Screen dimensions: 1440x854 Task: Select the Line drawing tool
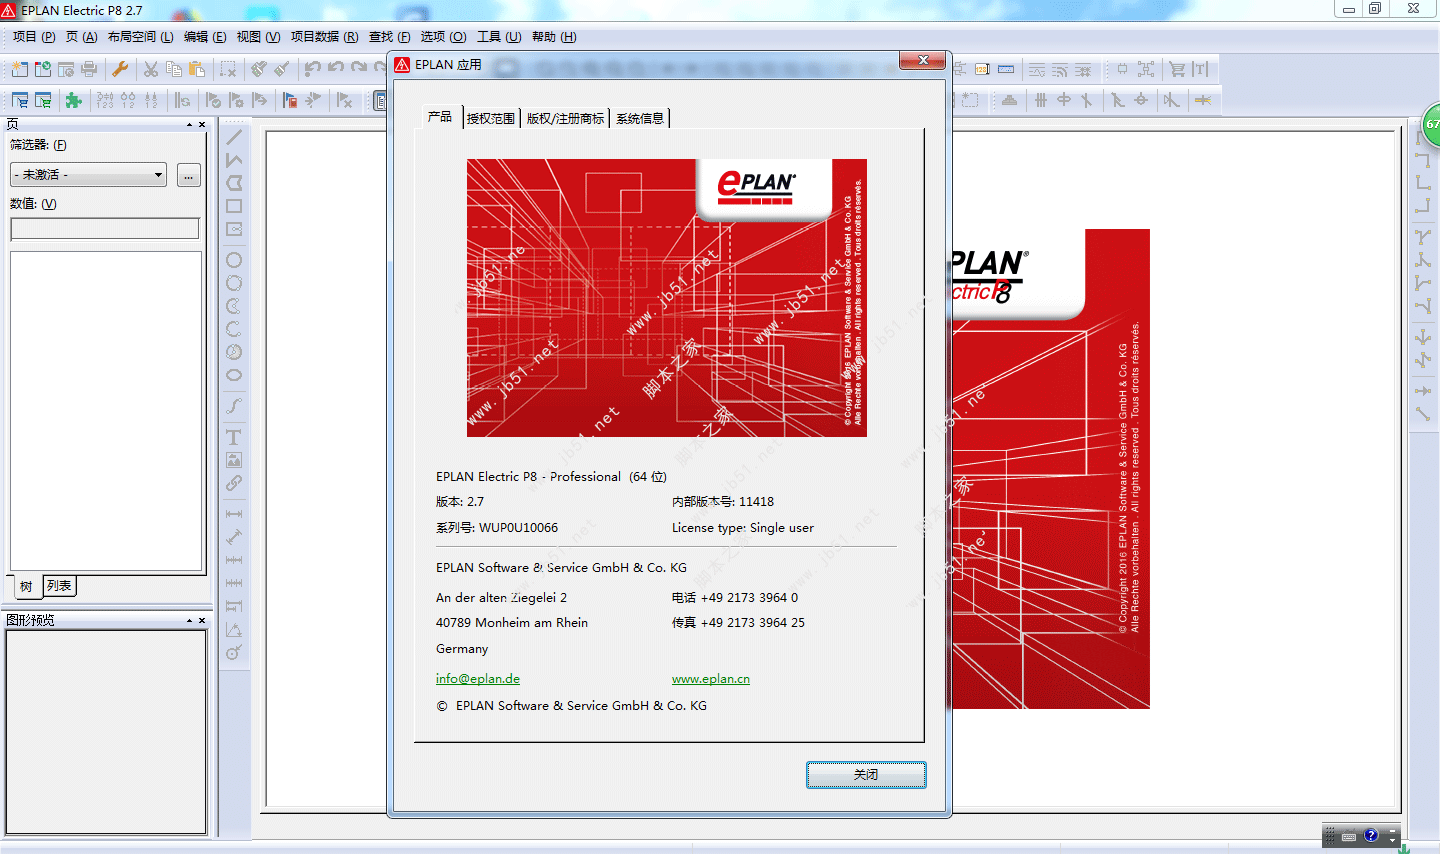pos(234,137)
